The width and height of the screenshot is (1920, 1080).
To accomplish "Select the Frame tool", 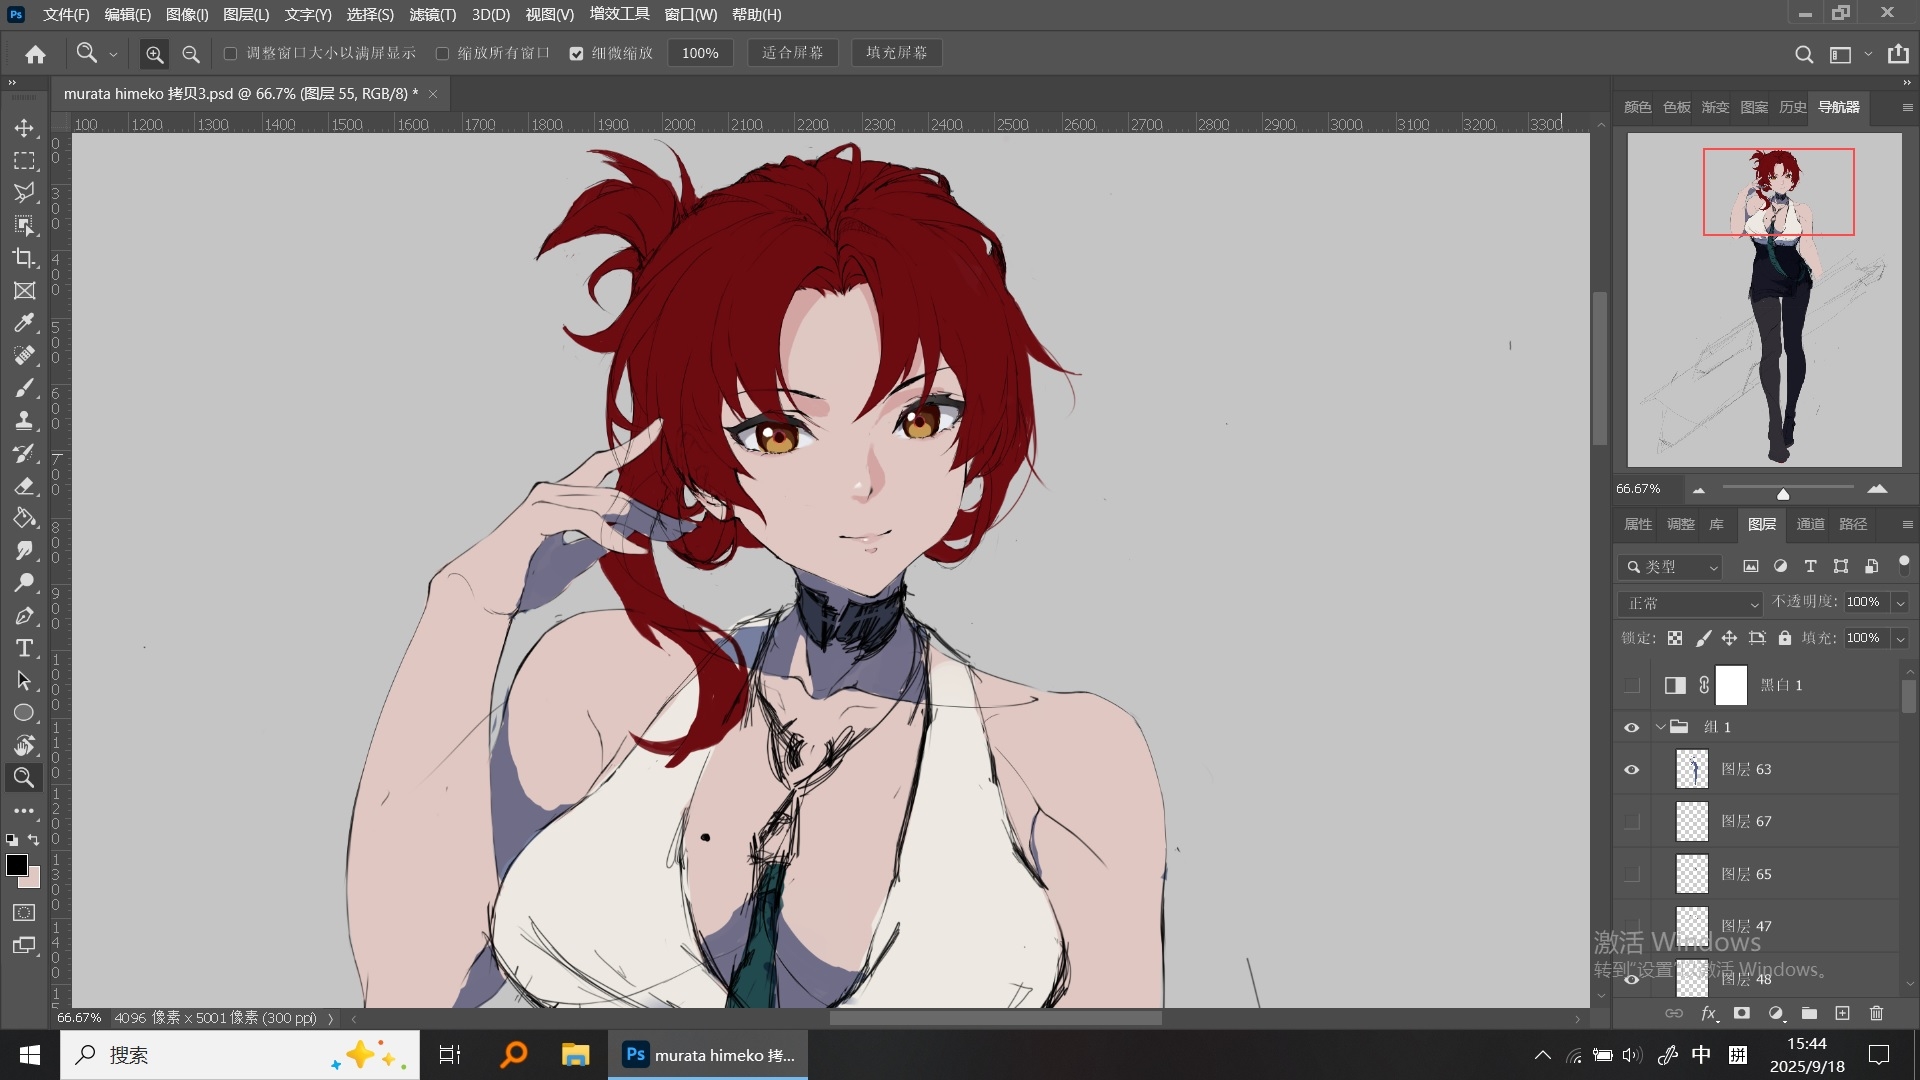I will (24, 291).
